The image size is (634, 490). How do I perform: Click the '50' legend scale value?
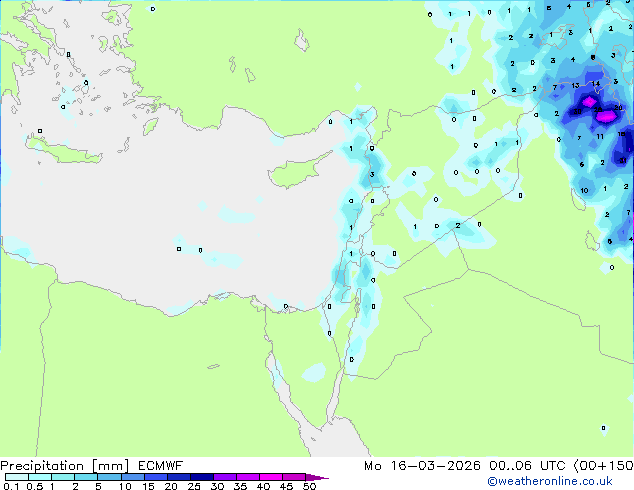coord(309,486)
